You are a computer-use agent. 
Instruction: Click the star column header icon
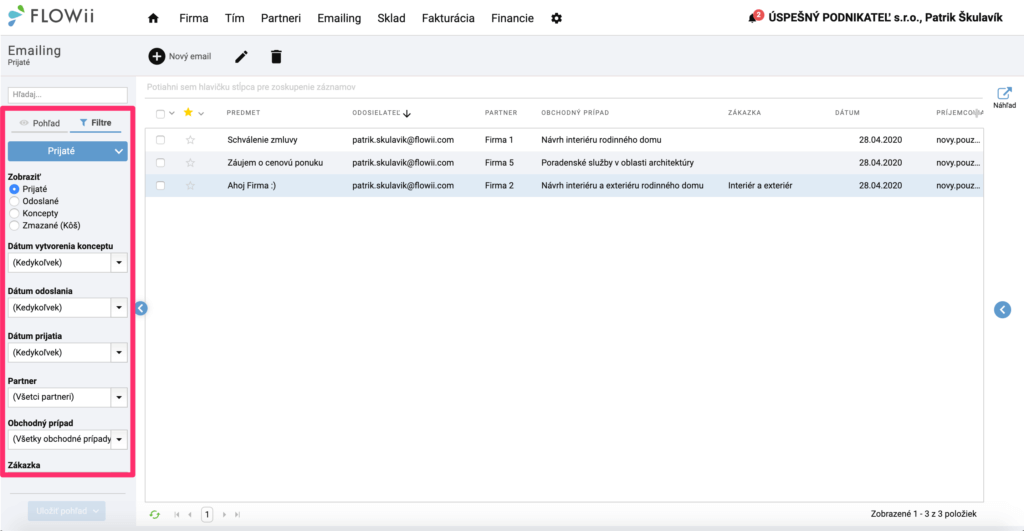[188, 112]
